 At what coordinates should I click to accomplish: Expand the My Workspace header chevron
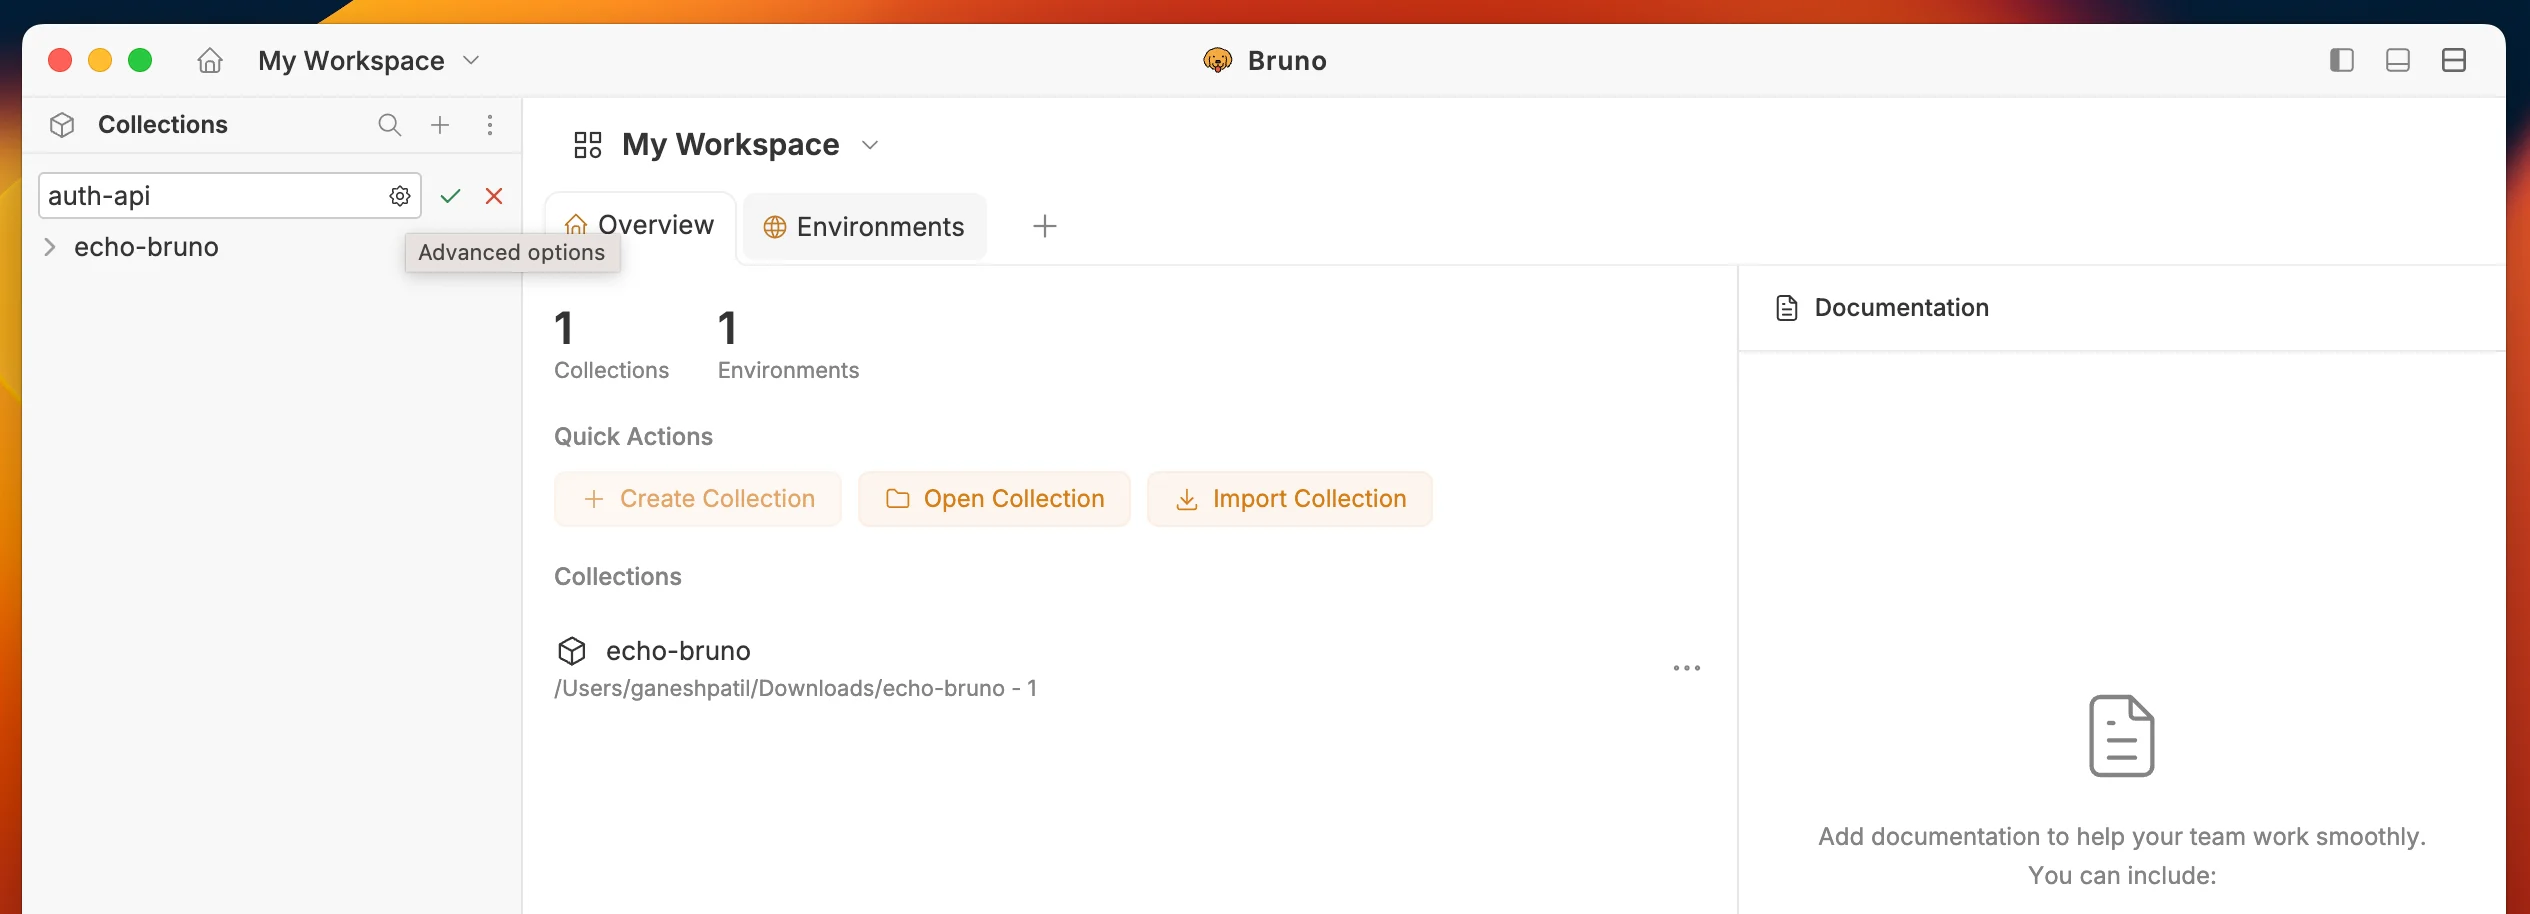(870, 145)
